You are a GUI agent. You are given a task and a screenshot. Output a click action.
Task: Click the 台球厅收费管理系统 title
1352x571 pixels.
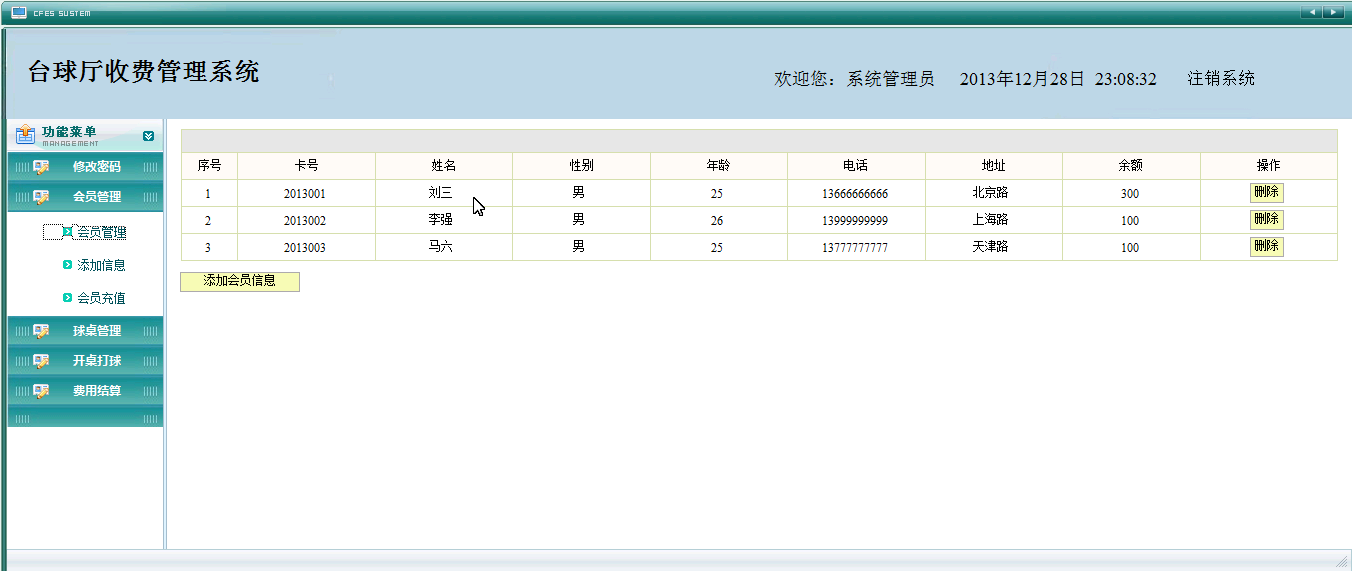[144, 72]
